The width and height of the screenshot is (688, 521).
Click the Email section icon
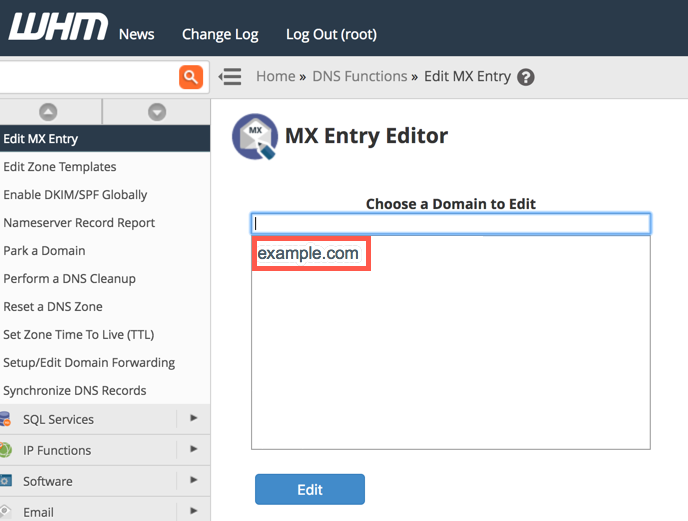click(5, 511)
